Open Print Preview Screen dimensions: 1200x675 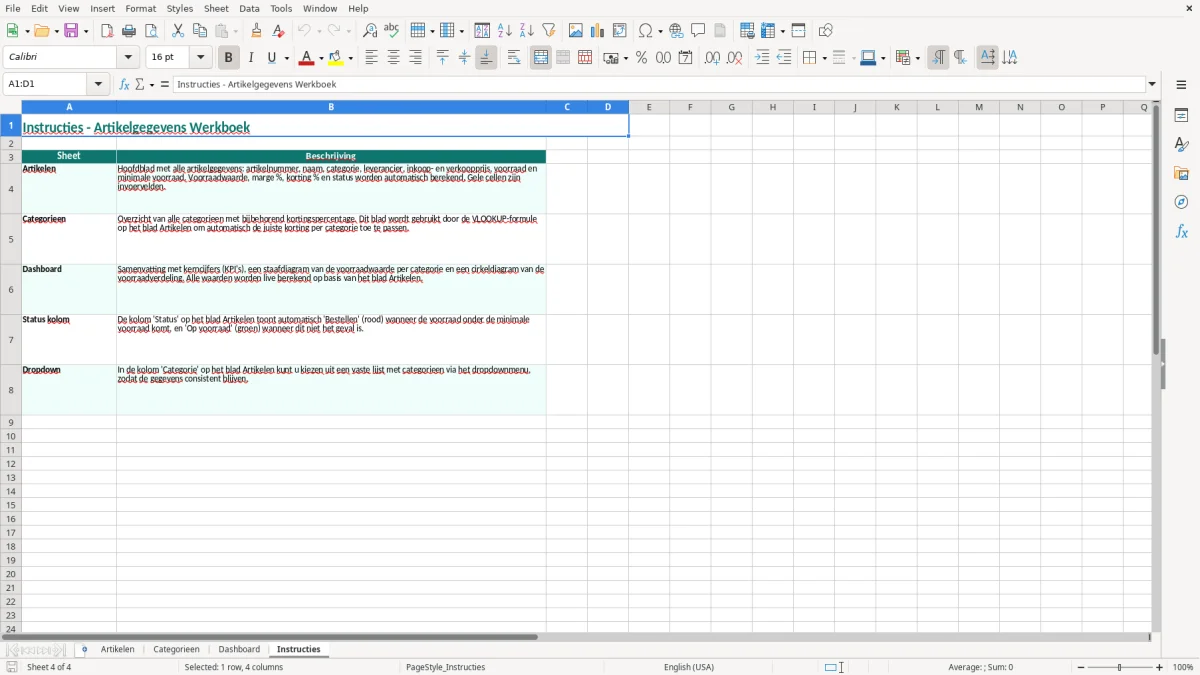(x=151, y=31)
